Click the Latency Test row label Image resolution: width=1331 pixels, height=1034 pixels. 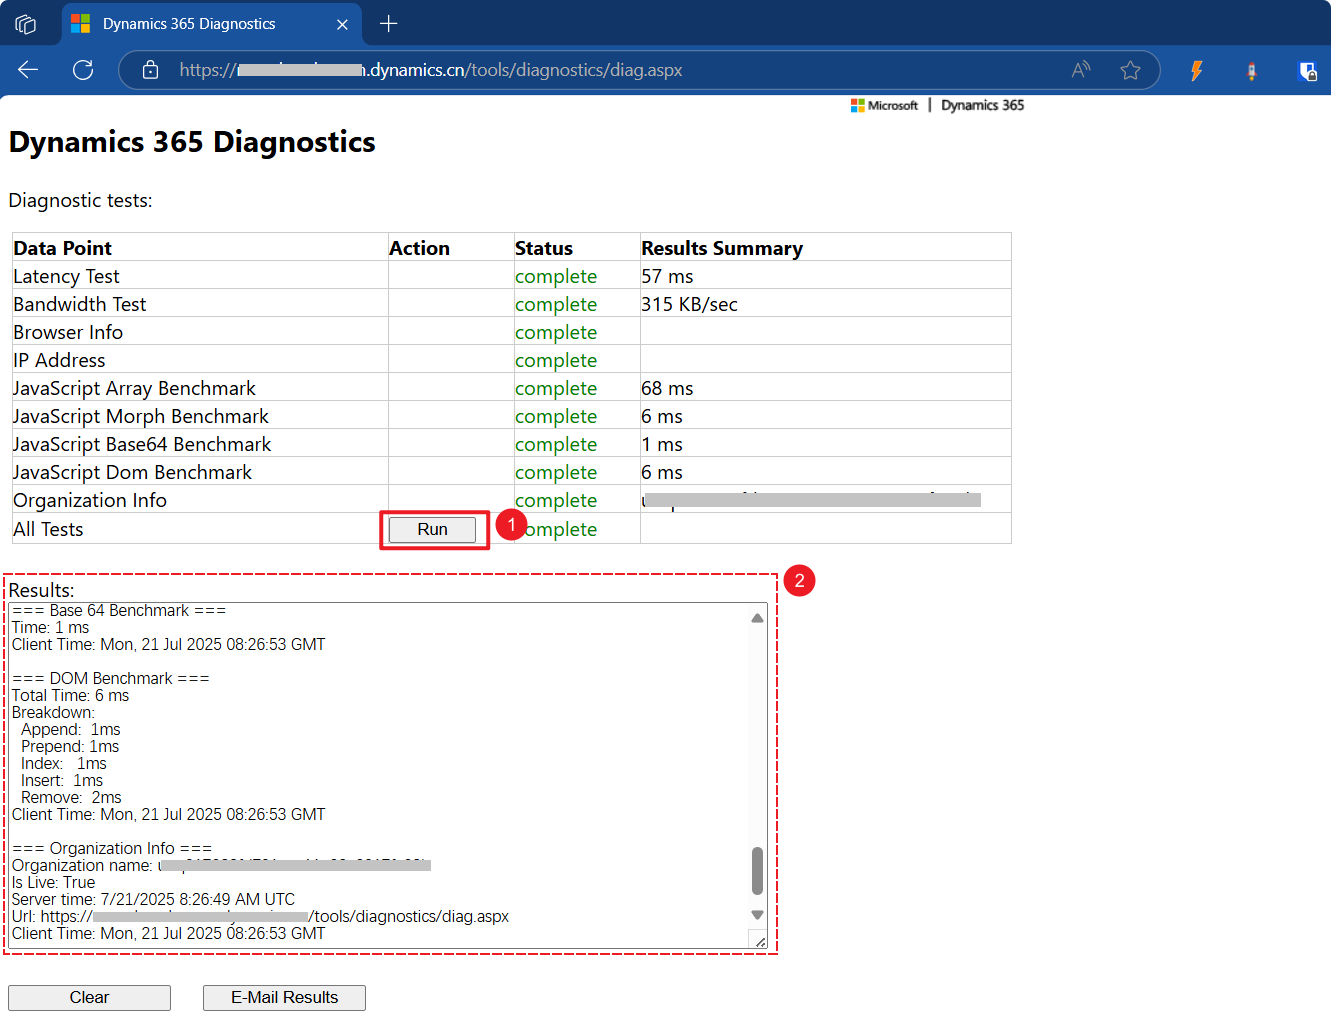(66, 276)
